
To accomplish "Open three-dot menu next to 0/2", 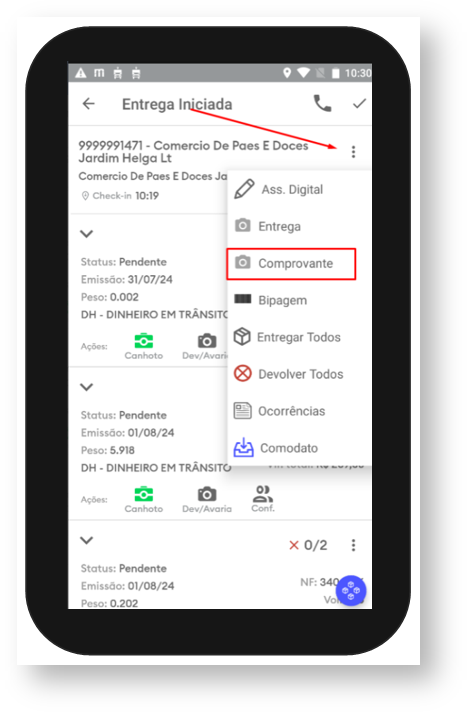I will pyautogui.click(x=353, y=545).
